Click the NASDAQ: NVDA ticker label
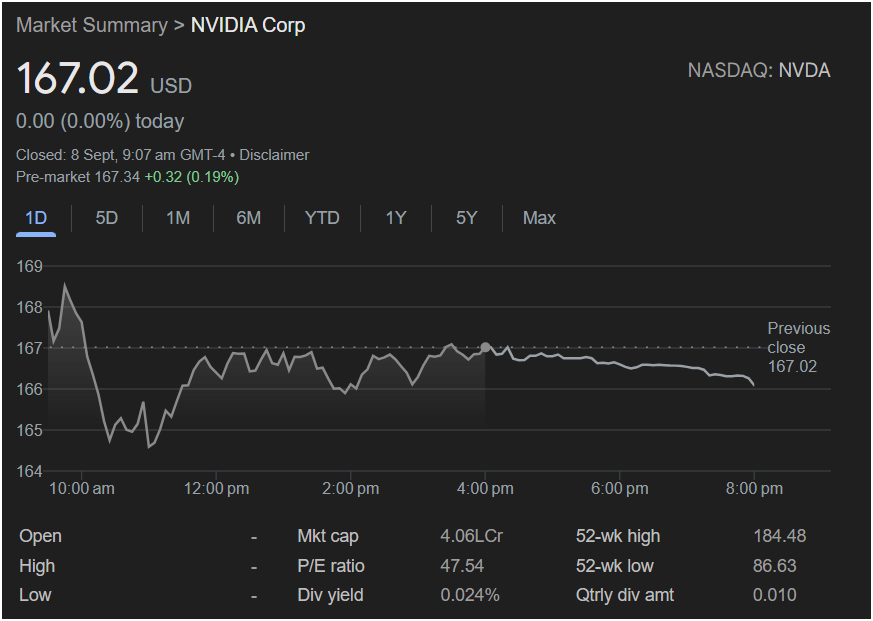The image size is (873, 621). pyautogui.click(x=759, y=71)
